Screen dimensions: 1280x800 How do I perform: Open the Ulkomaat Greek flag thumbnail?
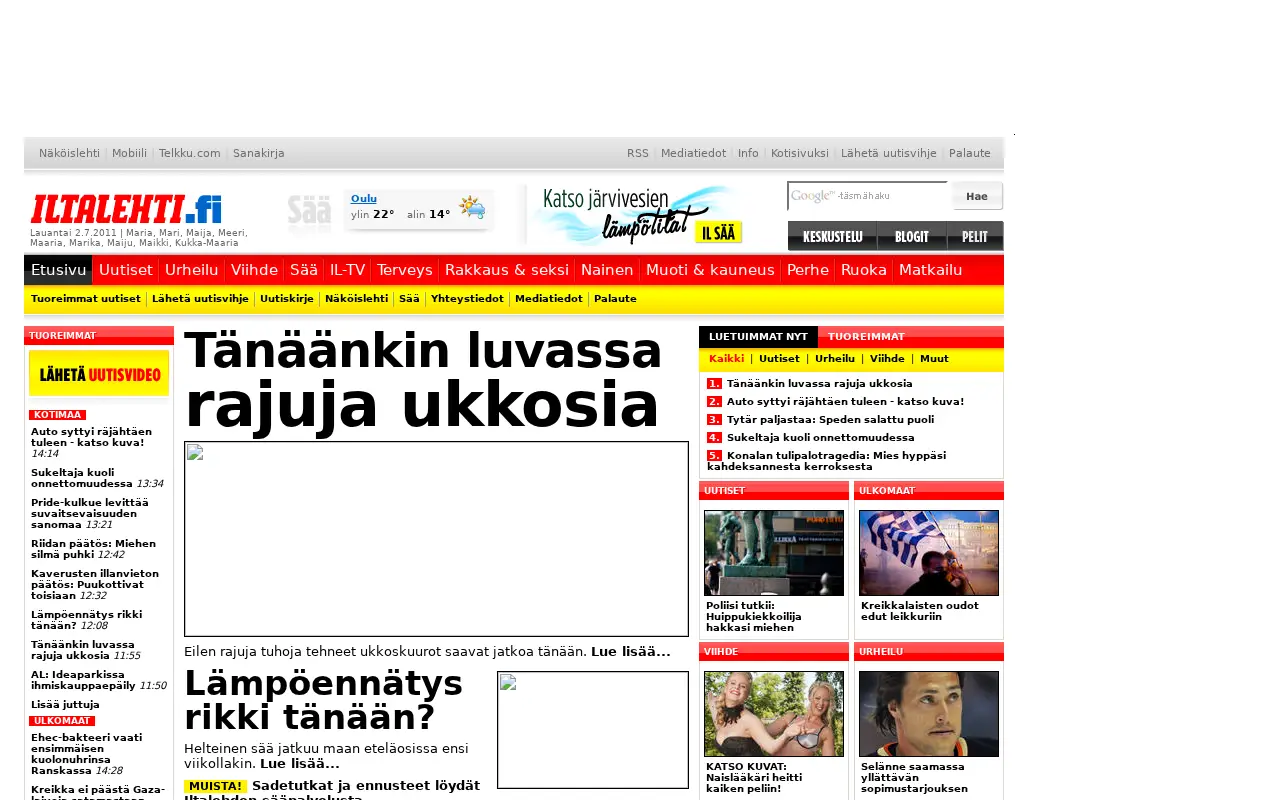pyautogui.click(x=929, y=553)
